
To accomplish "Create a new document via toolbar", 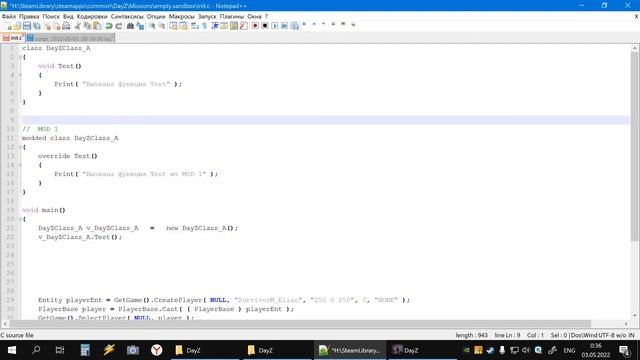I will pos(8,26).
